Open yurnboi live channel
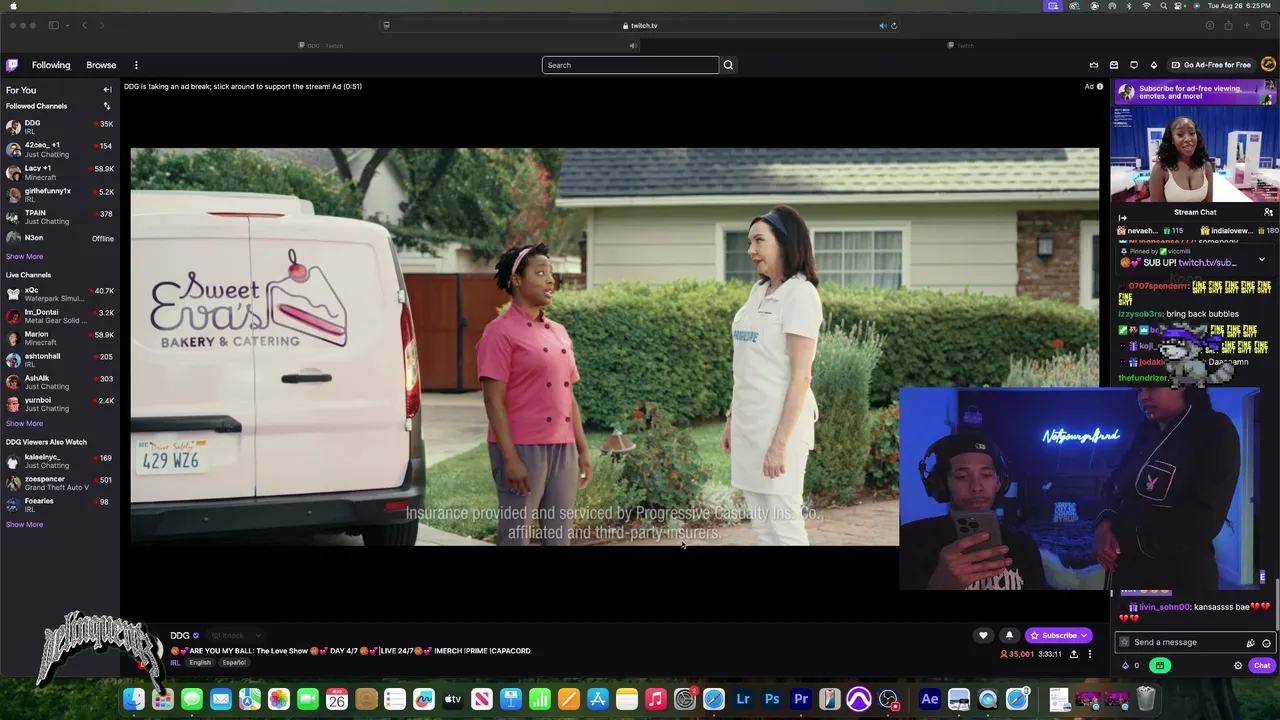 (x=60, y=404)
